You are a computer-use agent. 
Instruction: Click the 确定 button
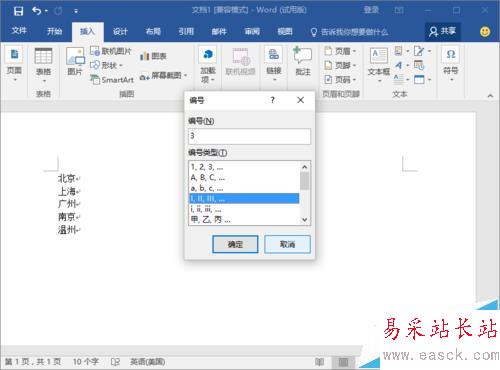pyautogui.click(x=235, y=244)
